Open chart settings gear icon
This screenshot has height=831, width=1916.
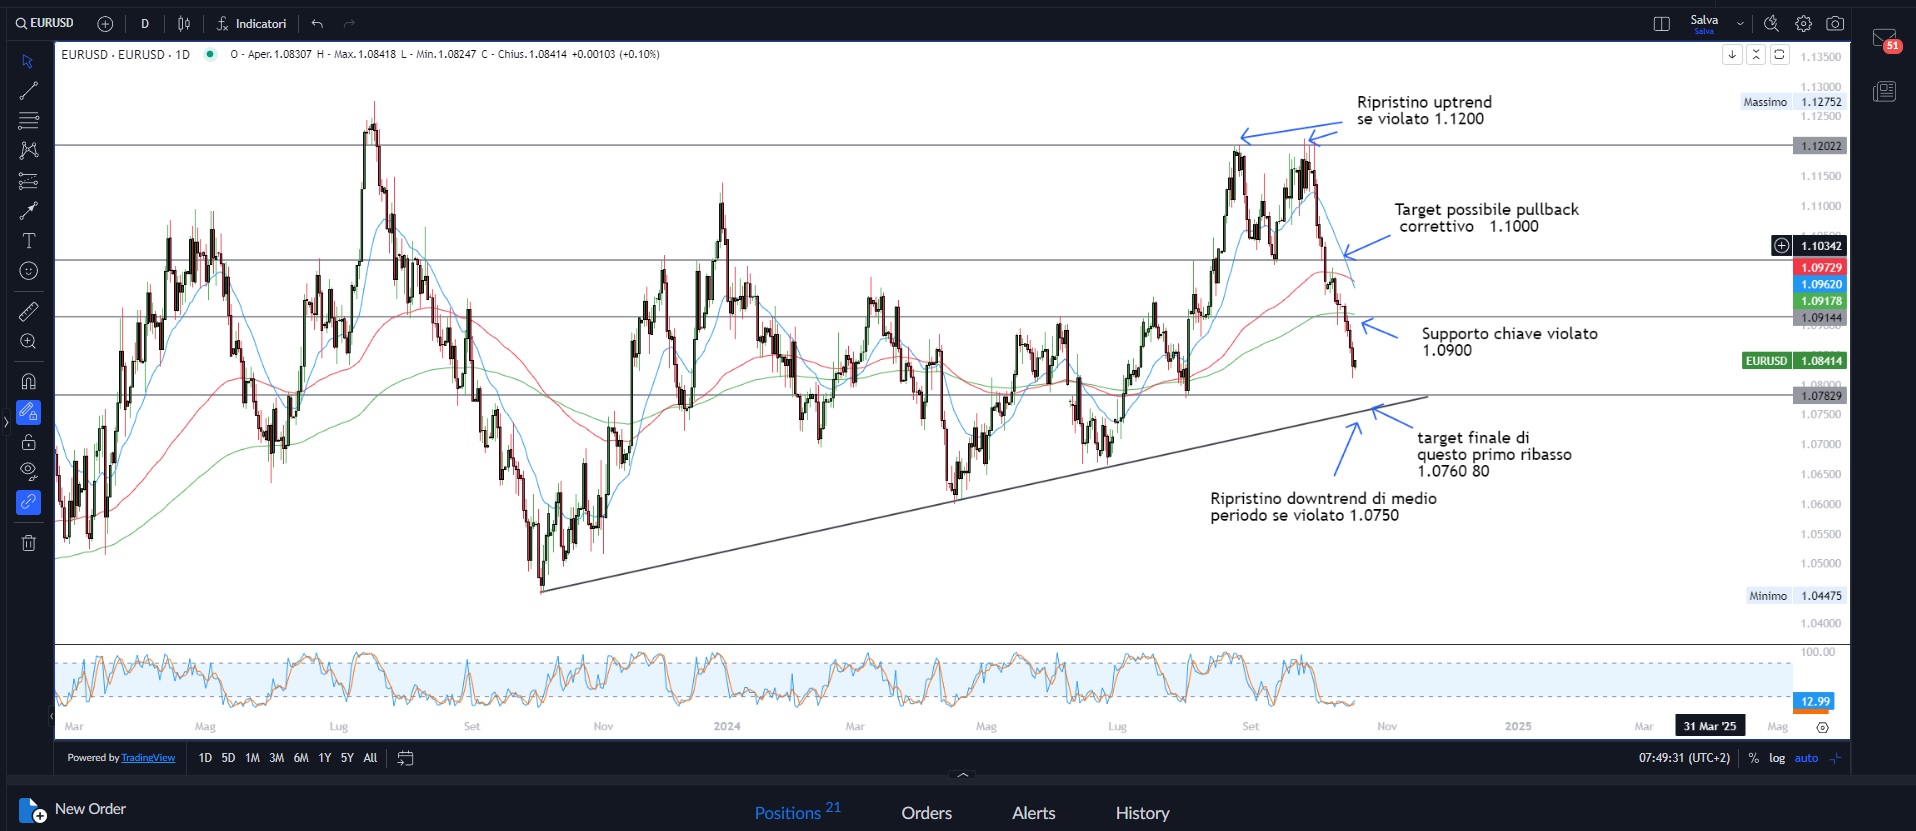[1803, 24]
